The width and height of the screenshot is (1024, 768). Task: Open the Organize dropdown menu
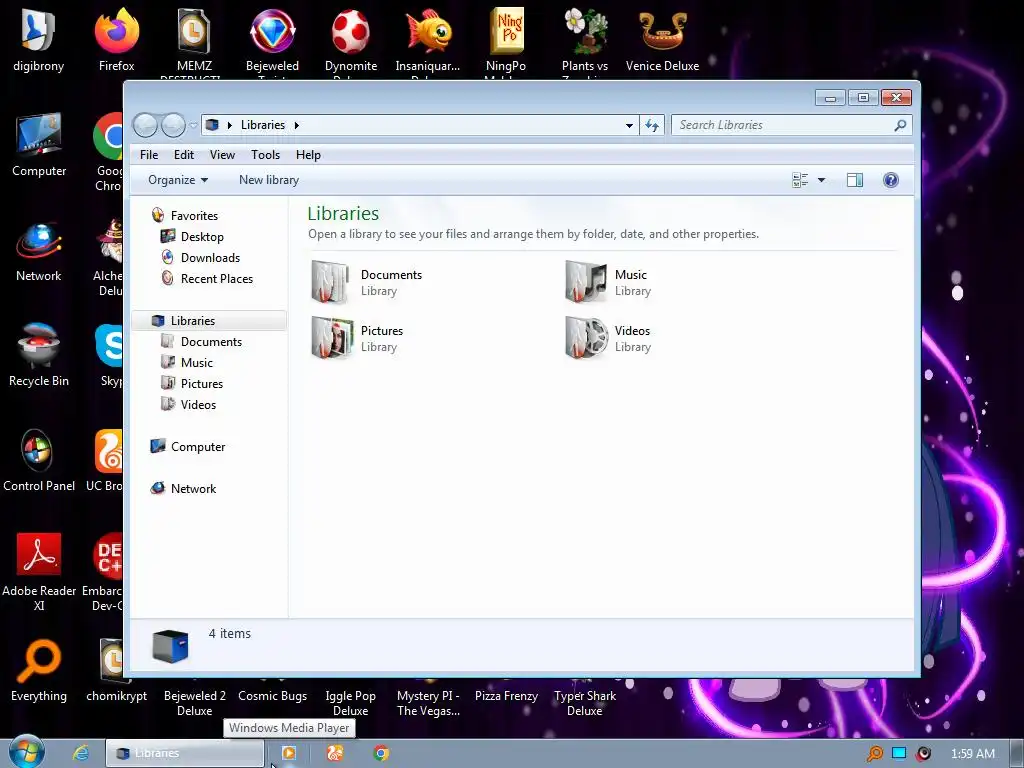point(178,180)
